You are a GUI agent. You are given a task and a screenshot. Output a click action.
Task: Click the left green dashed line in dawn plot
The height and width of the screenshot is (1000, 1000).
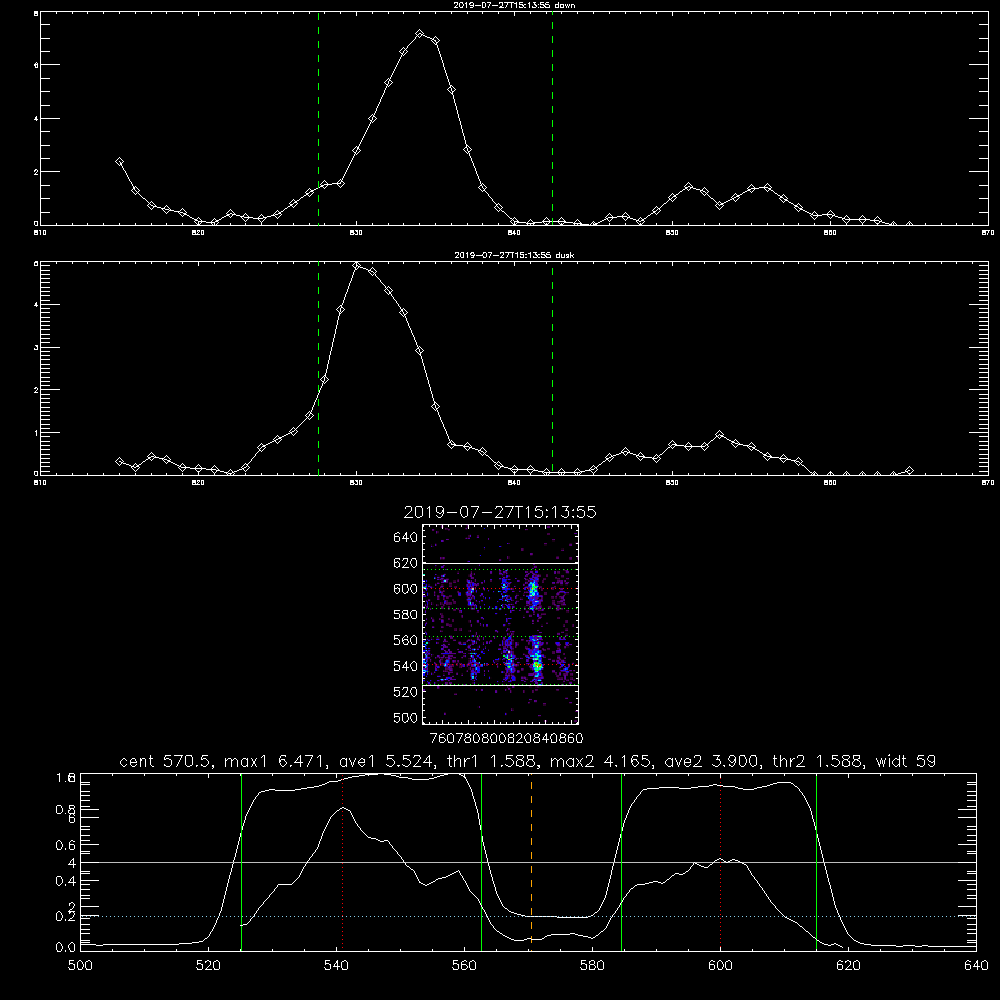click(x=318, y=119)
